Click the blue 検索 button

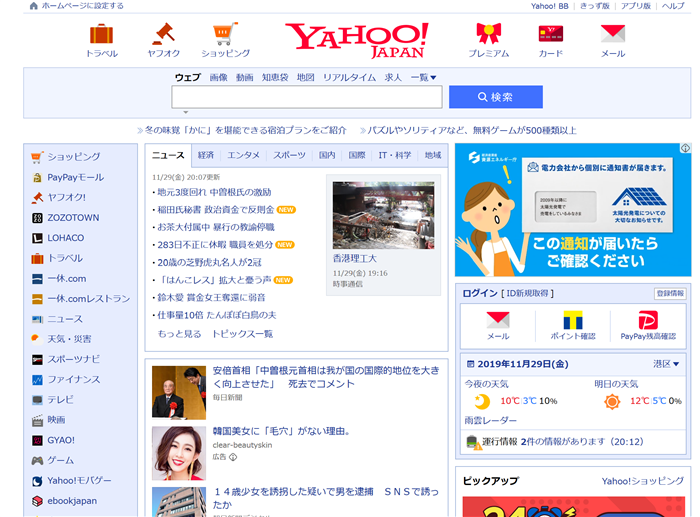point(496,97)
